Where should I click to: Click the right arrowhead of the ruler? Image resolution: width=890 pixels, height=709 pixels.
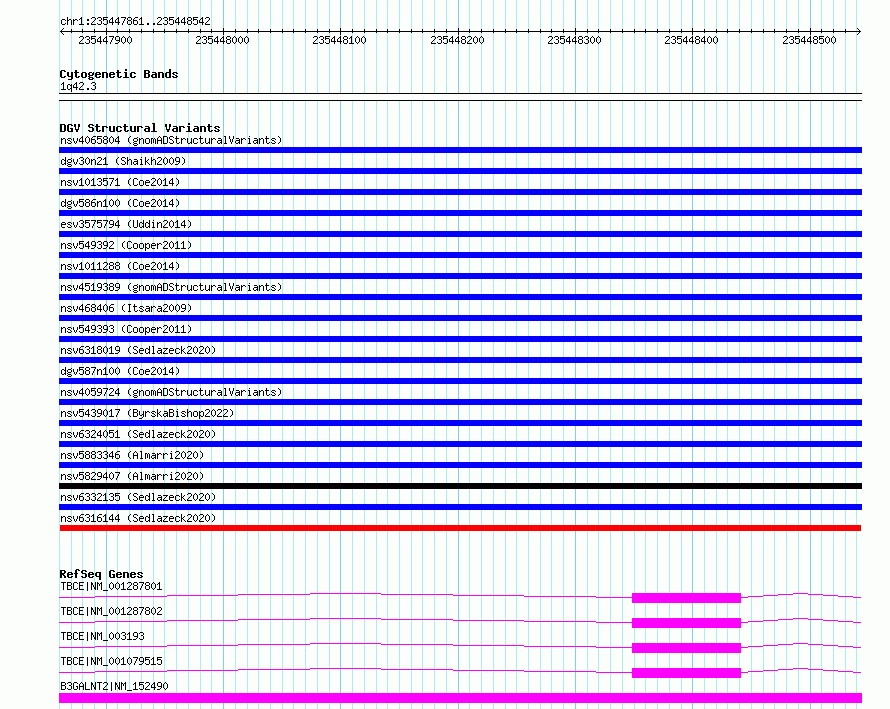point(858,31)
